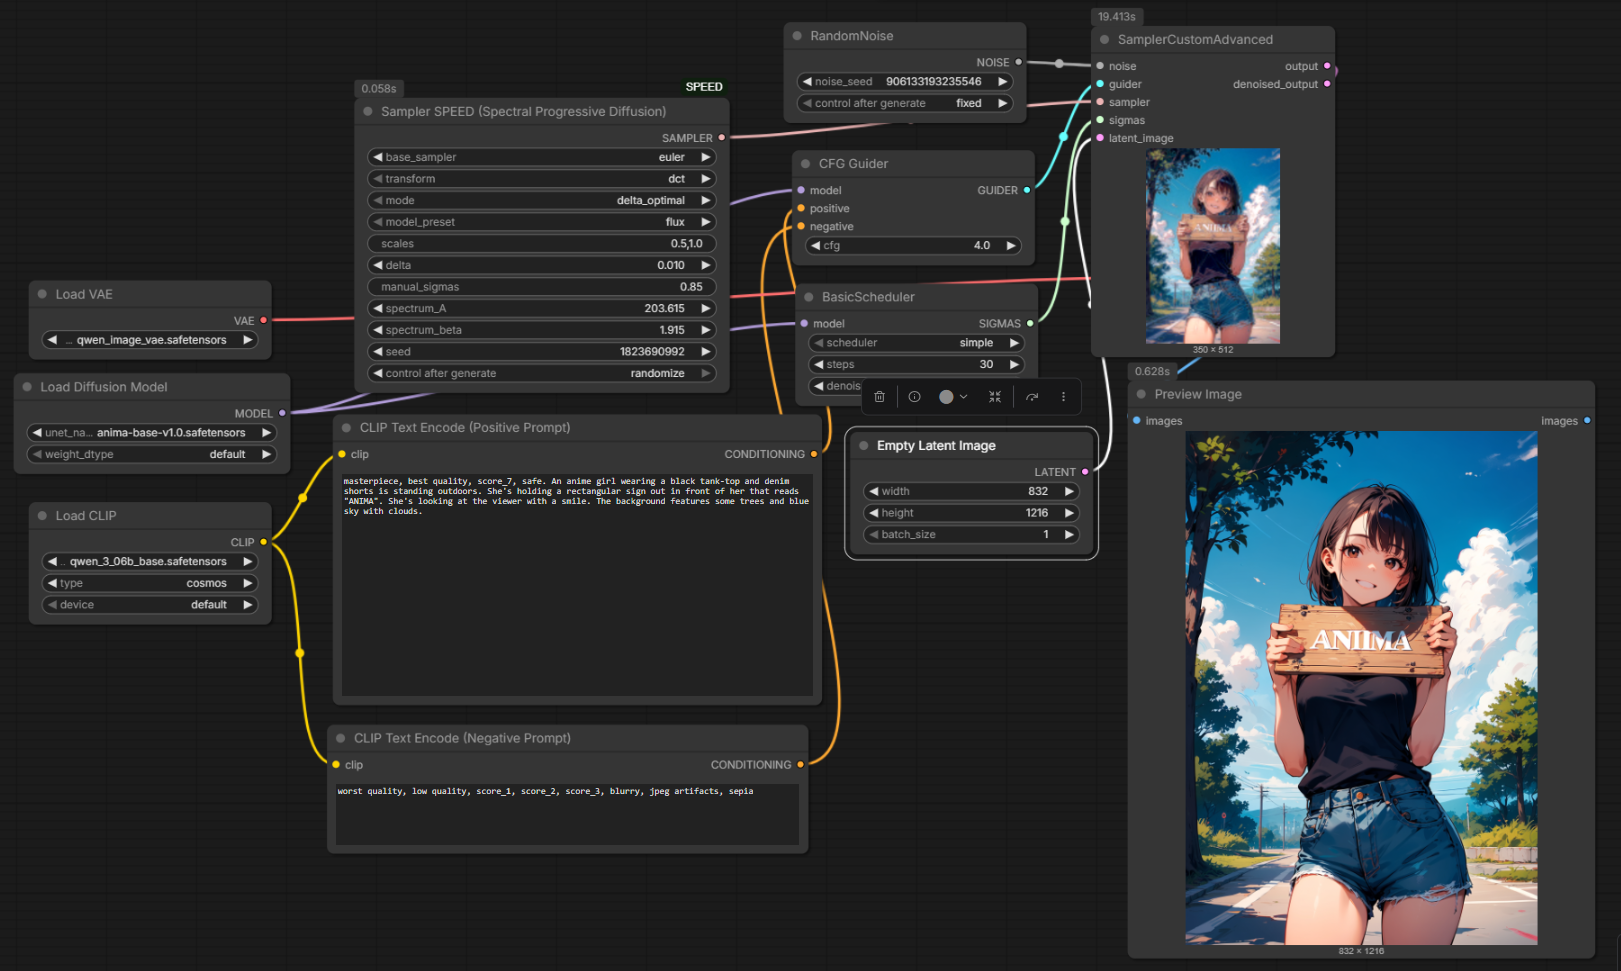Increase spectrum_A with its right arrow
The height and width of the screenshot is (971, 1621).
coord(705,308)
